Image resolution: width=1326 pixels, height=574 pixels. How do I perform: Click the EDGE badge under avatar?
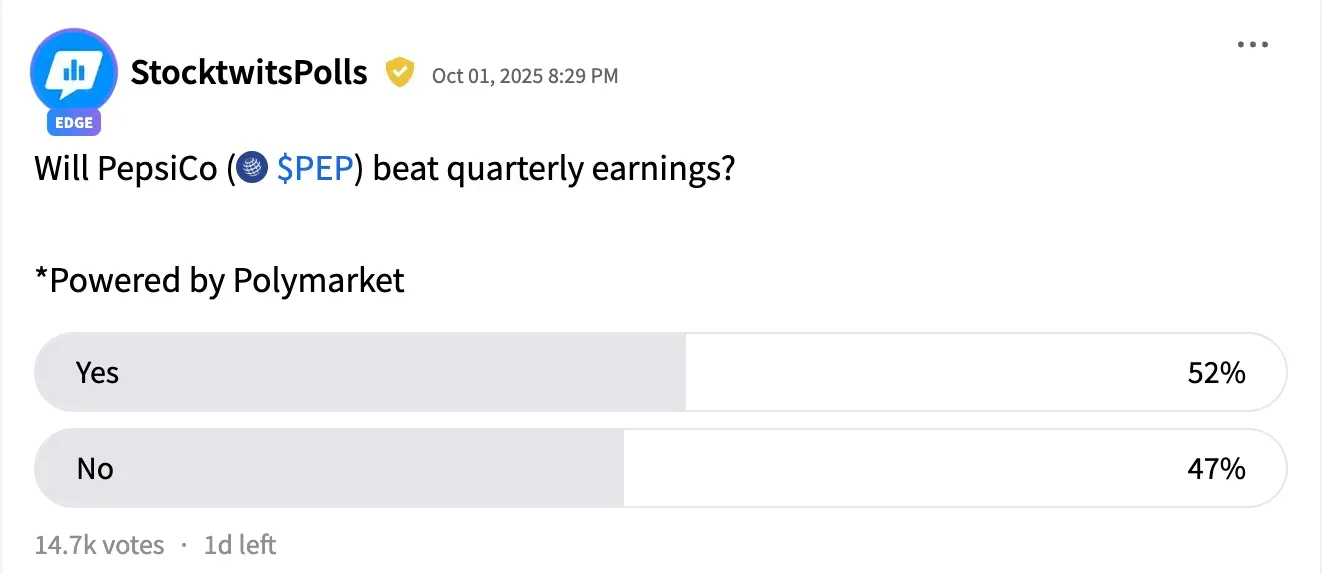click(74, 124)
